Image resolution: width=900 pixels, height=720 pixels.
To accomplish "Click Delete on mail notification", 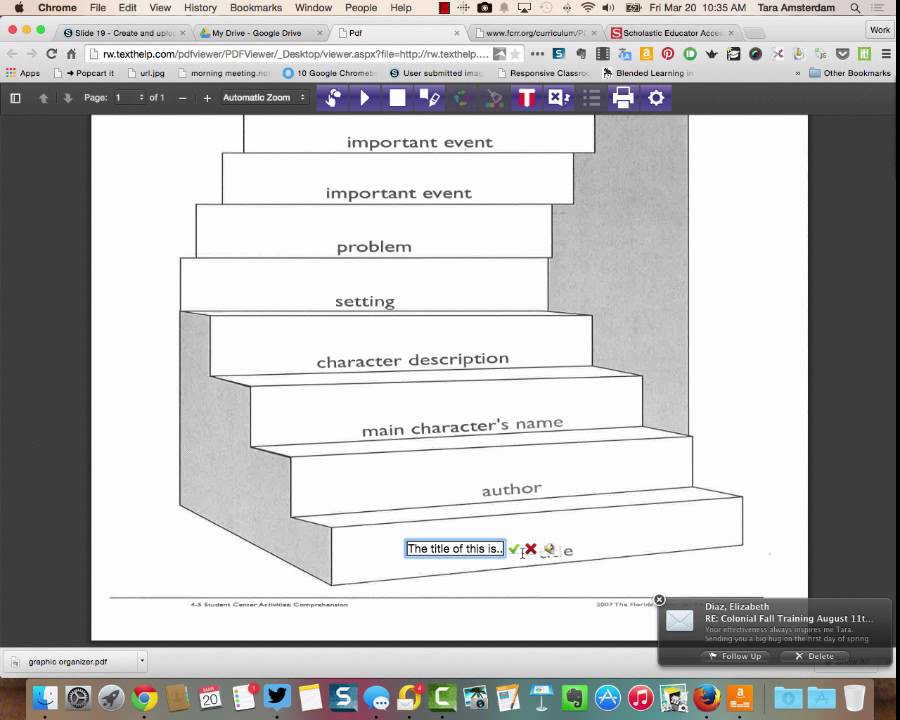I will (x=814, y=656).
